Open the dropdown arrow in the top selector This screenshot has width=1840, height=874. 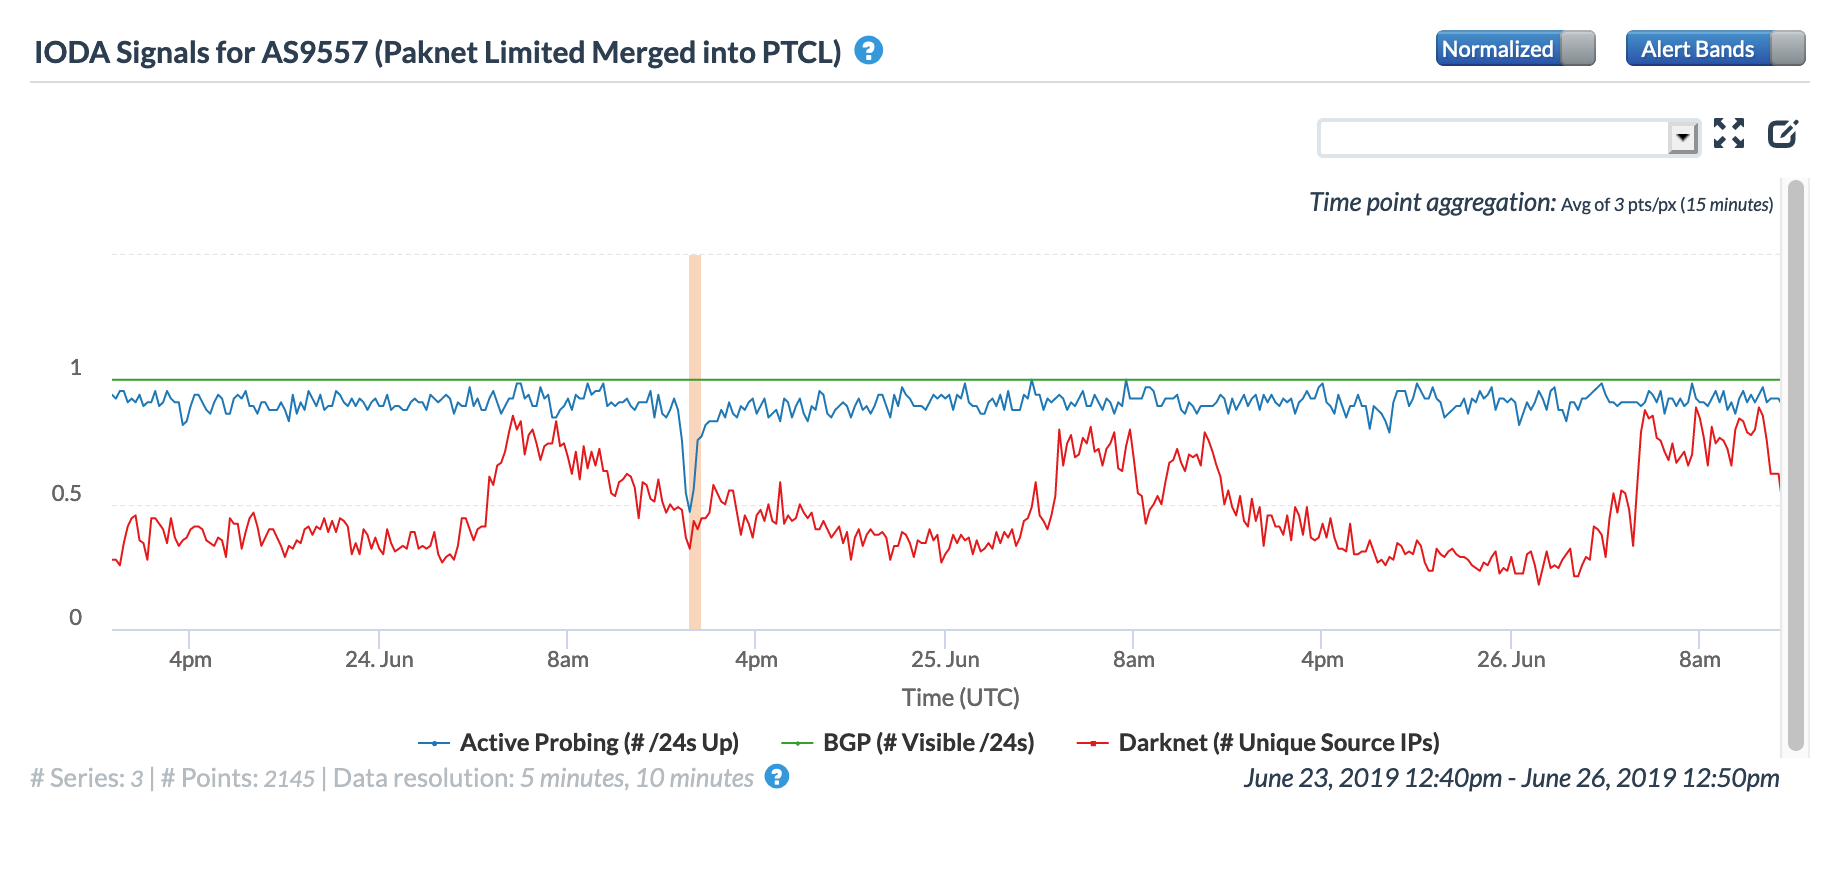click(1683, 137)
